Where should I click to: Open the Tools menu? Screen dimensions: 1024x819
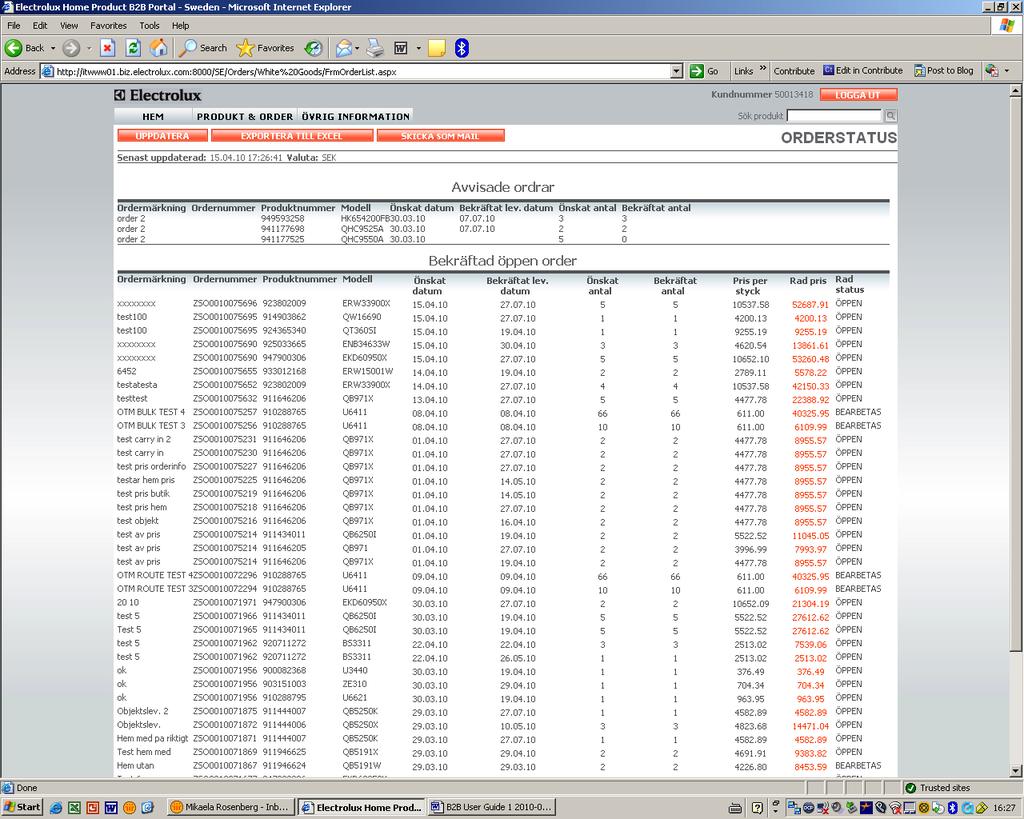pos(149,25)
